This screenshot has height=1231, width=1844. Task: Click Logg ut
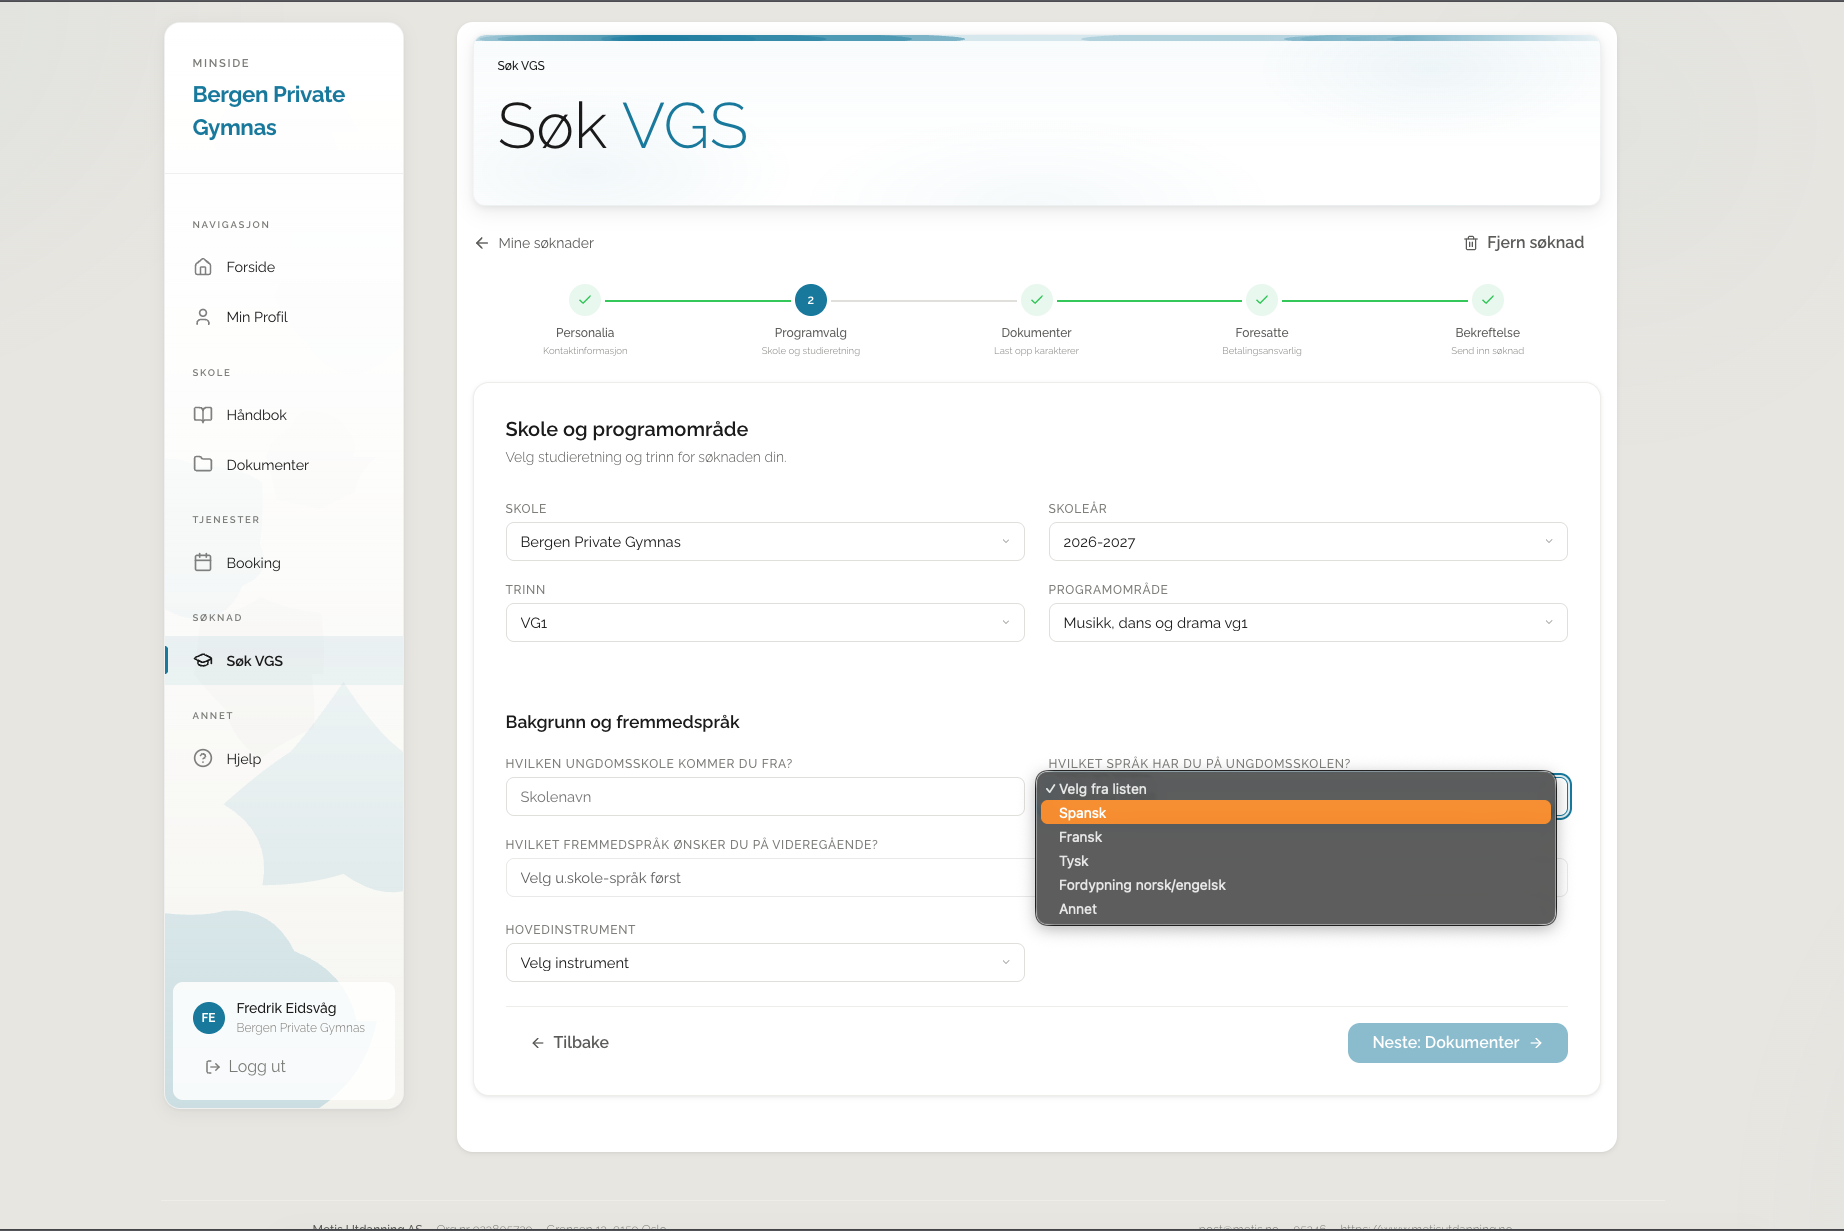point(246,1067)
